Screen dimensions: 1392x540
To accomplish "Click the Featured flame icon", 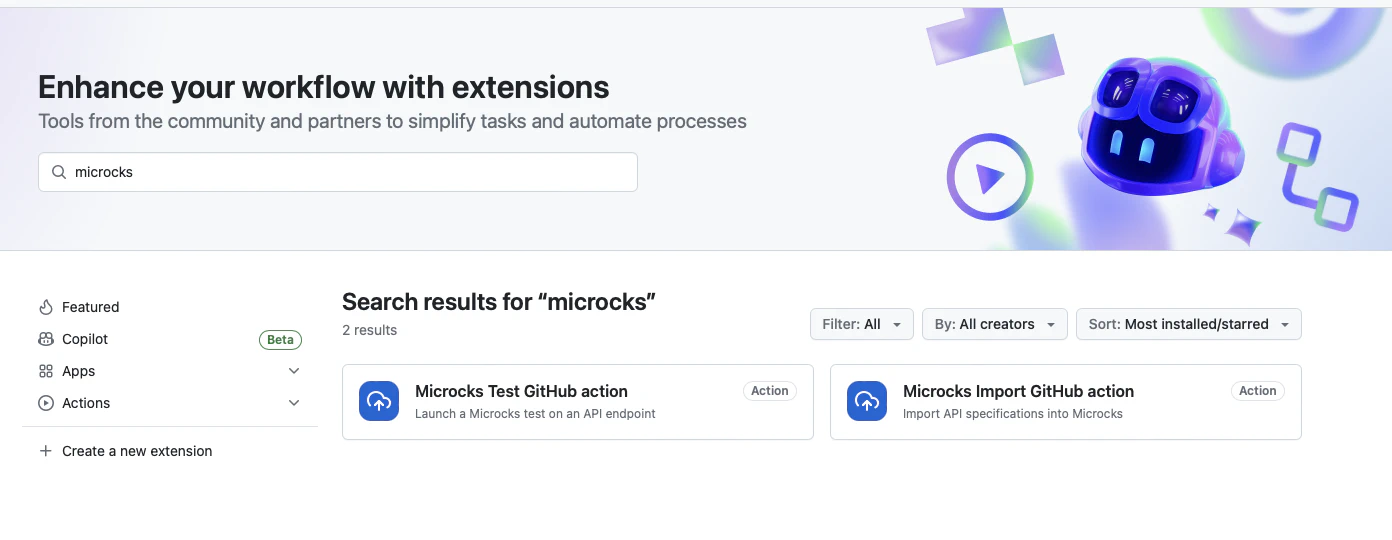I will coord(46,307).
